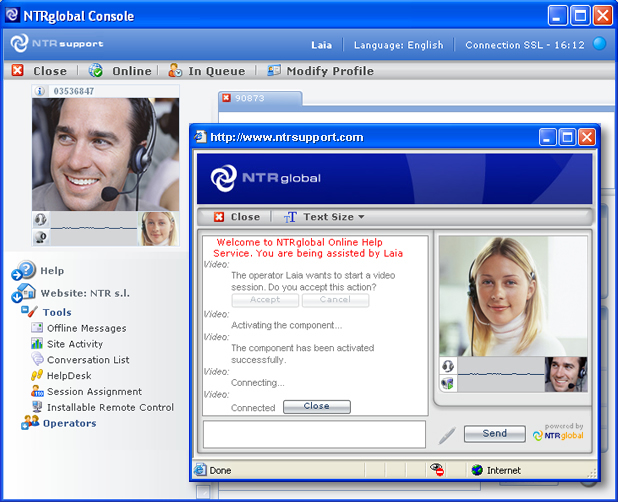This screenshot has height=502, width=618.
Task: Click the pen icon beside Send
Action: (x=447, y=435)
